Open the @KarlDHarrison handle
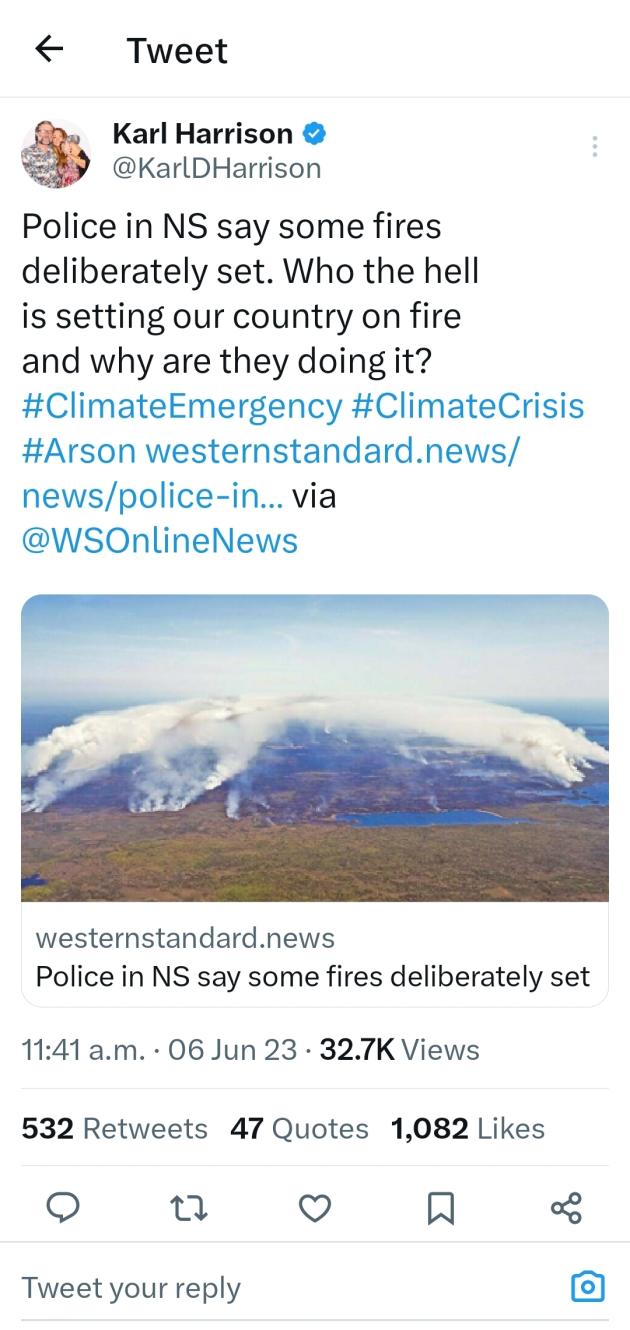 (x=216, y=168)
